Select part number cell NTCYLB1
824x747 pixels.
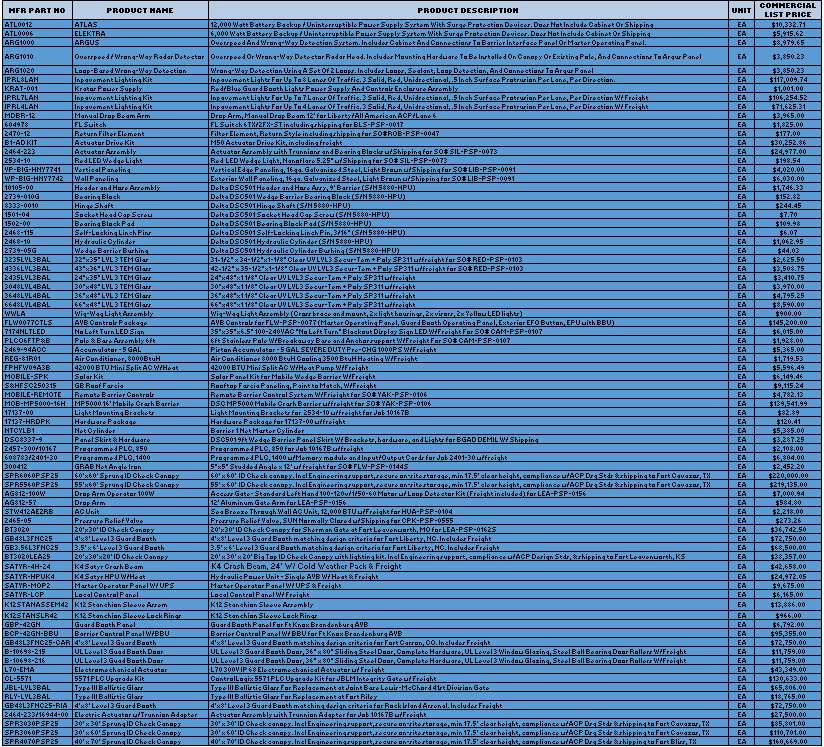click(x=37, y=431)
